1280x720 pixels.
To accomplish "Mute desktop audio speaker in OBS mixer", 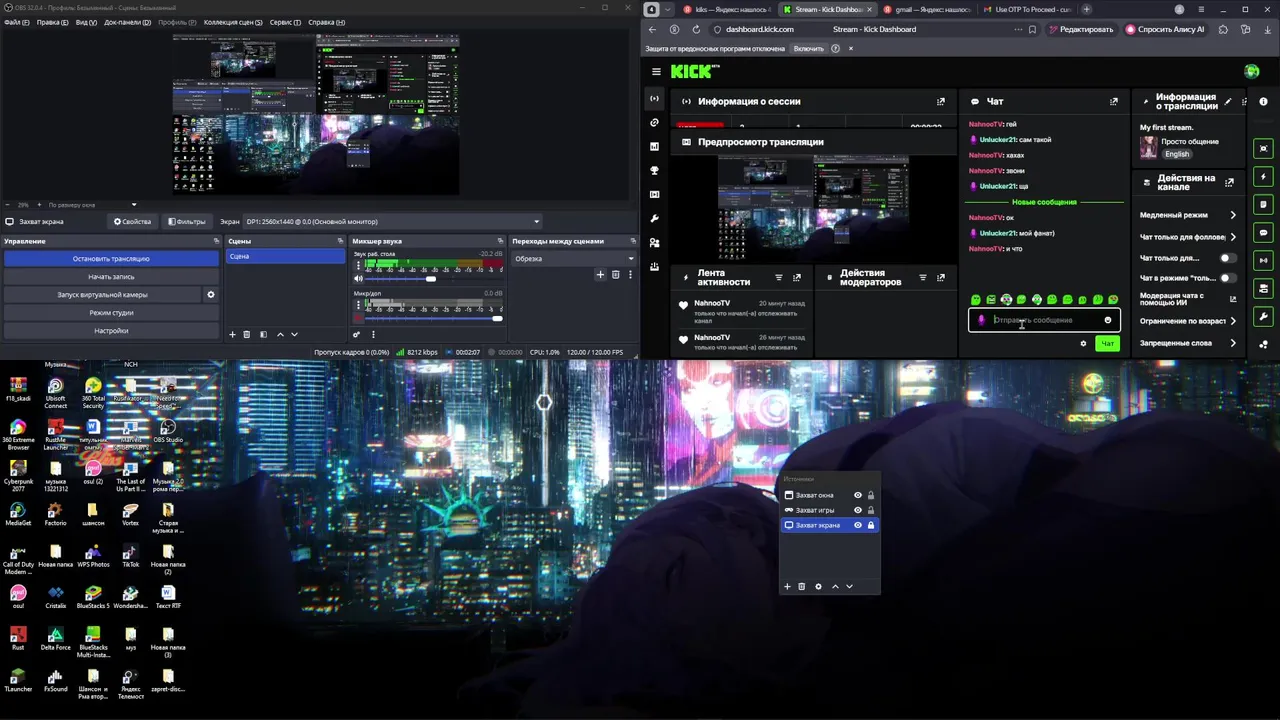I will coord(358,279).
